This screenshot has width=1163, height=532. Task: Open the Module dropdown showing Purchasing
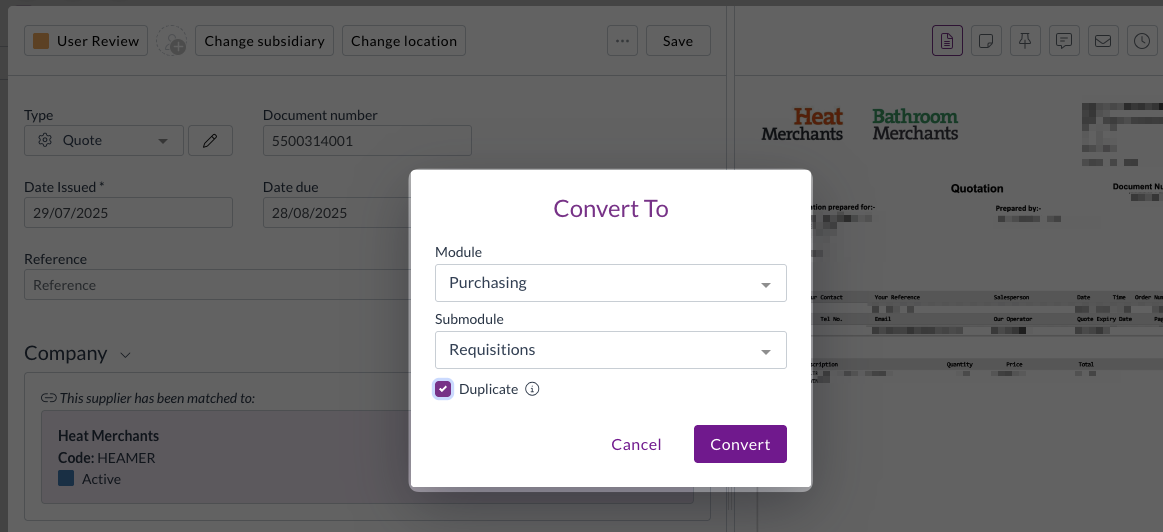pos(610,283)
